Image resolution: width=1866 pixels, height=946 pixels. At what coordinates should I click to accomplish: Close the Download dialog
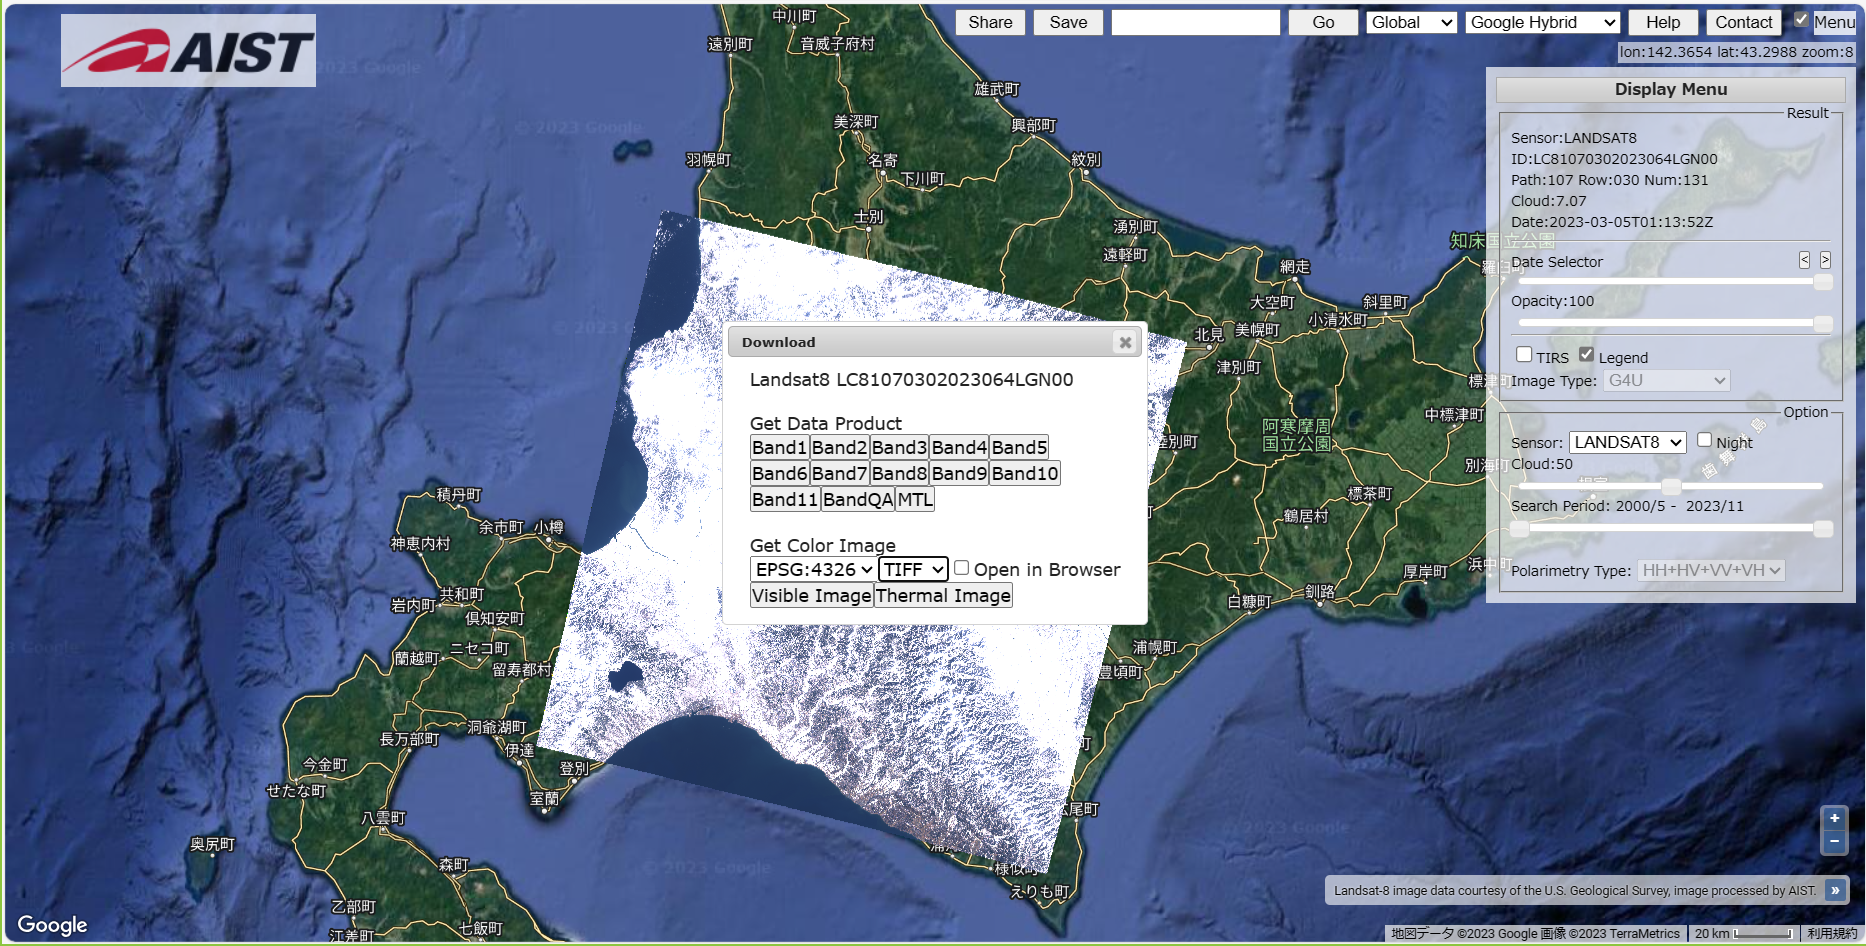1125,342
